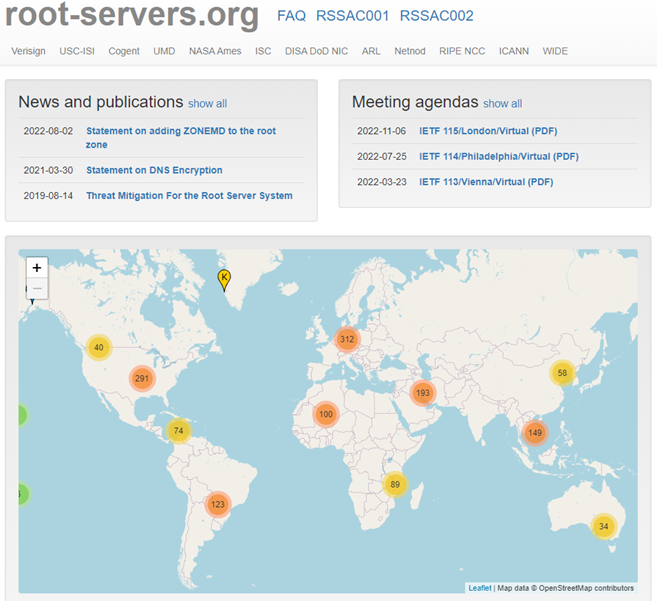Go to the WIDE operator tab
This screenshot has width=657, height=601.
pos(555,51)
